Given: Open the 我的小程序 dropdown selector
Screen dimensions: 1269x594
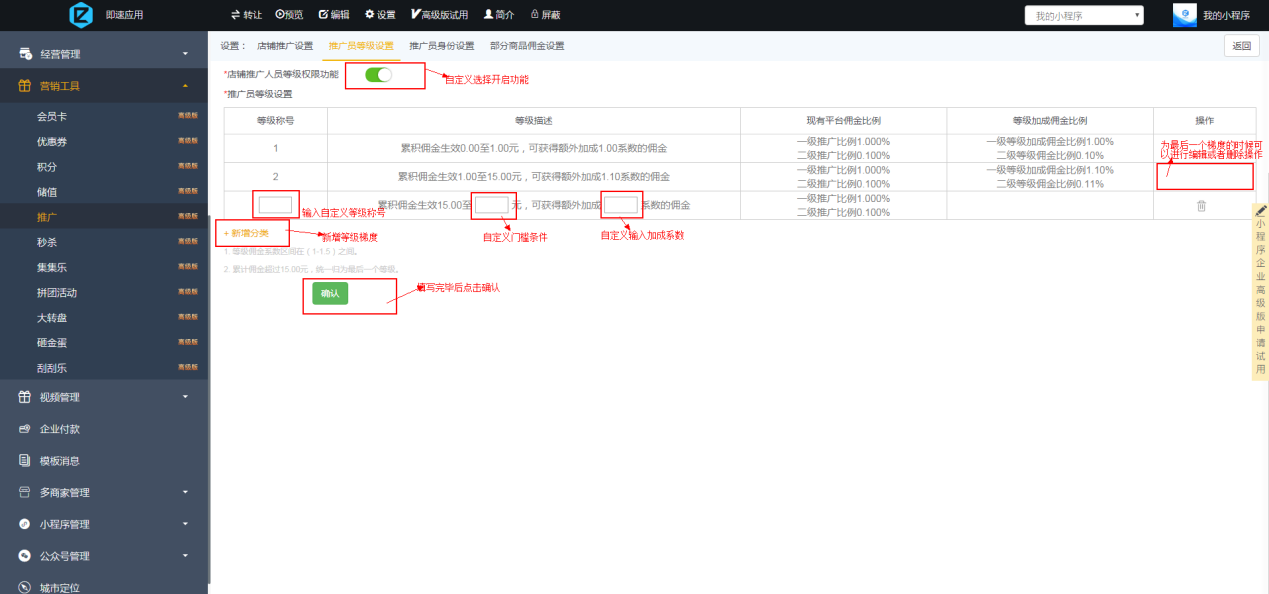Looking at the screenshot, I should point(1083,15).
